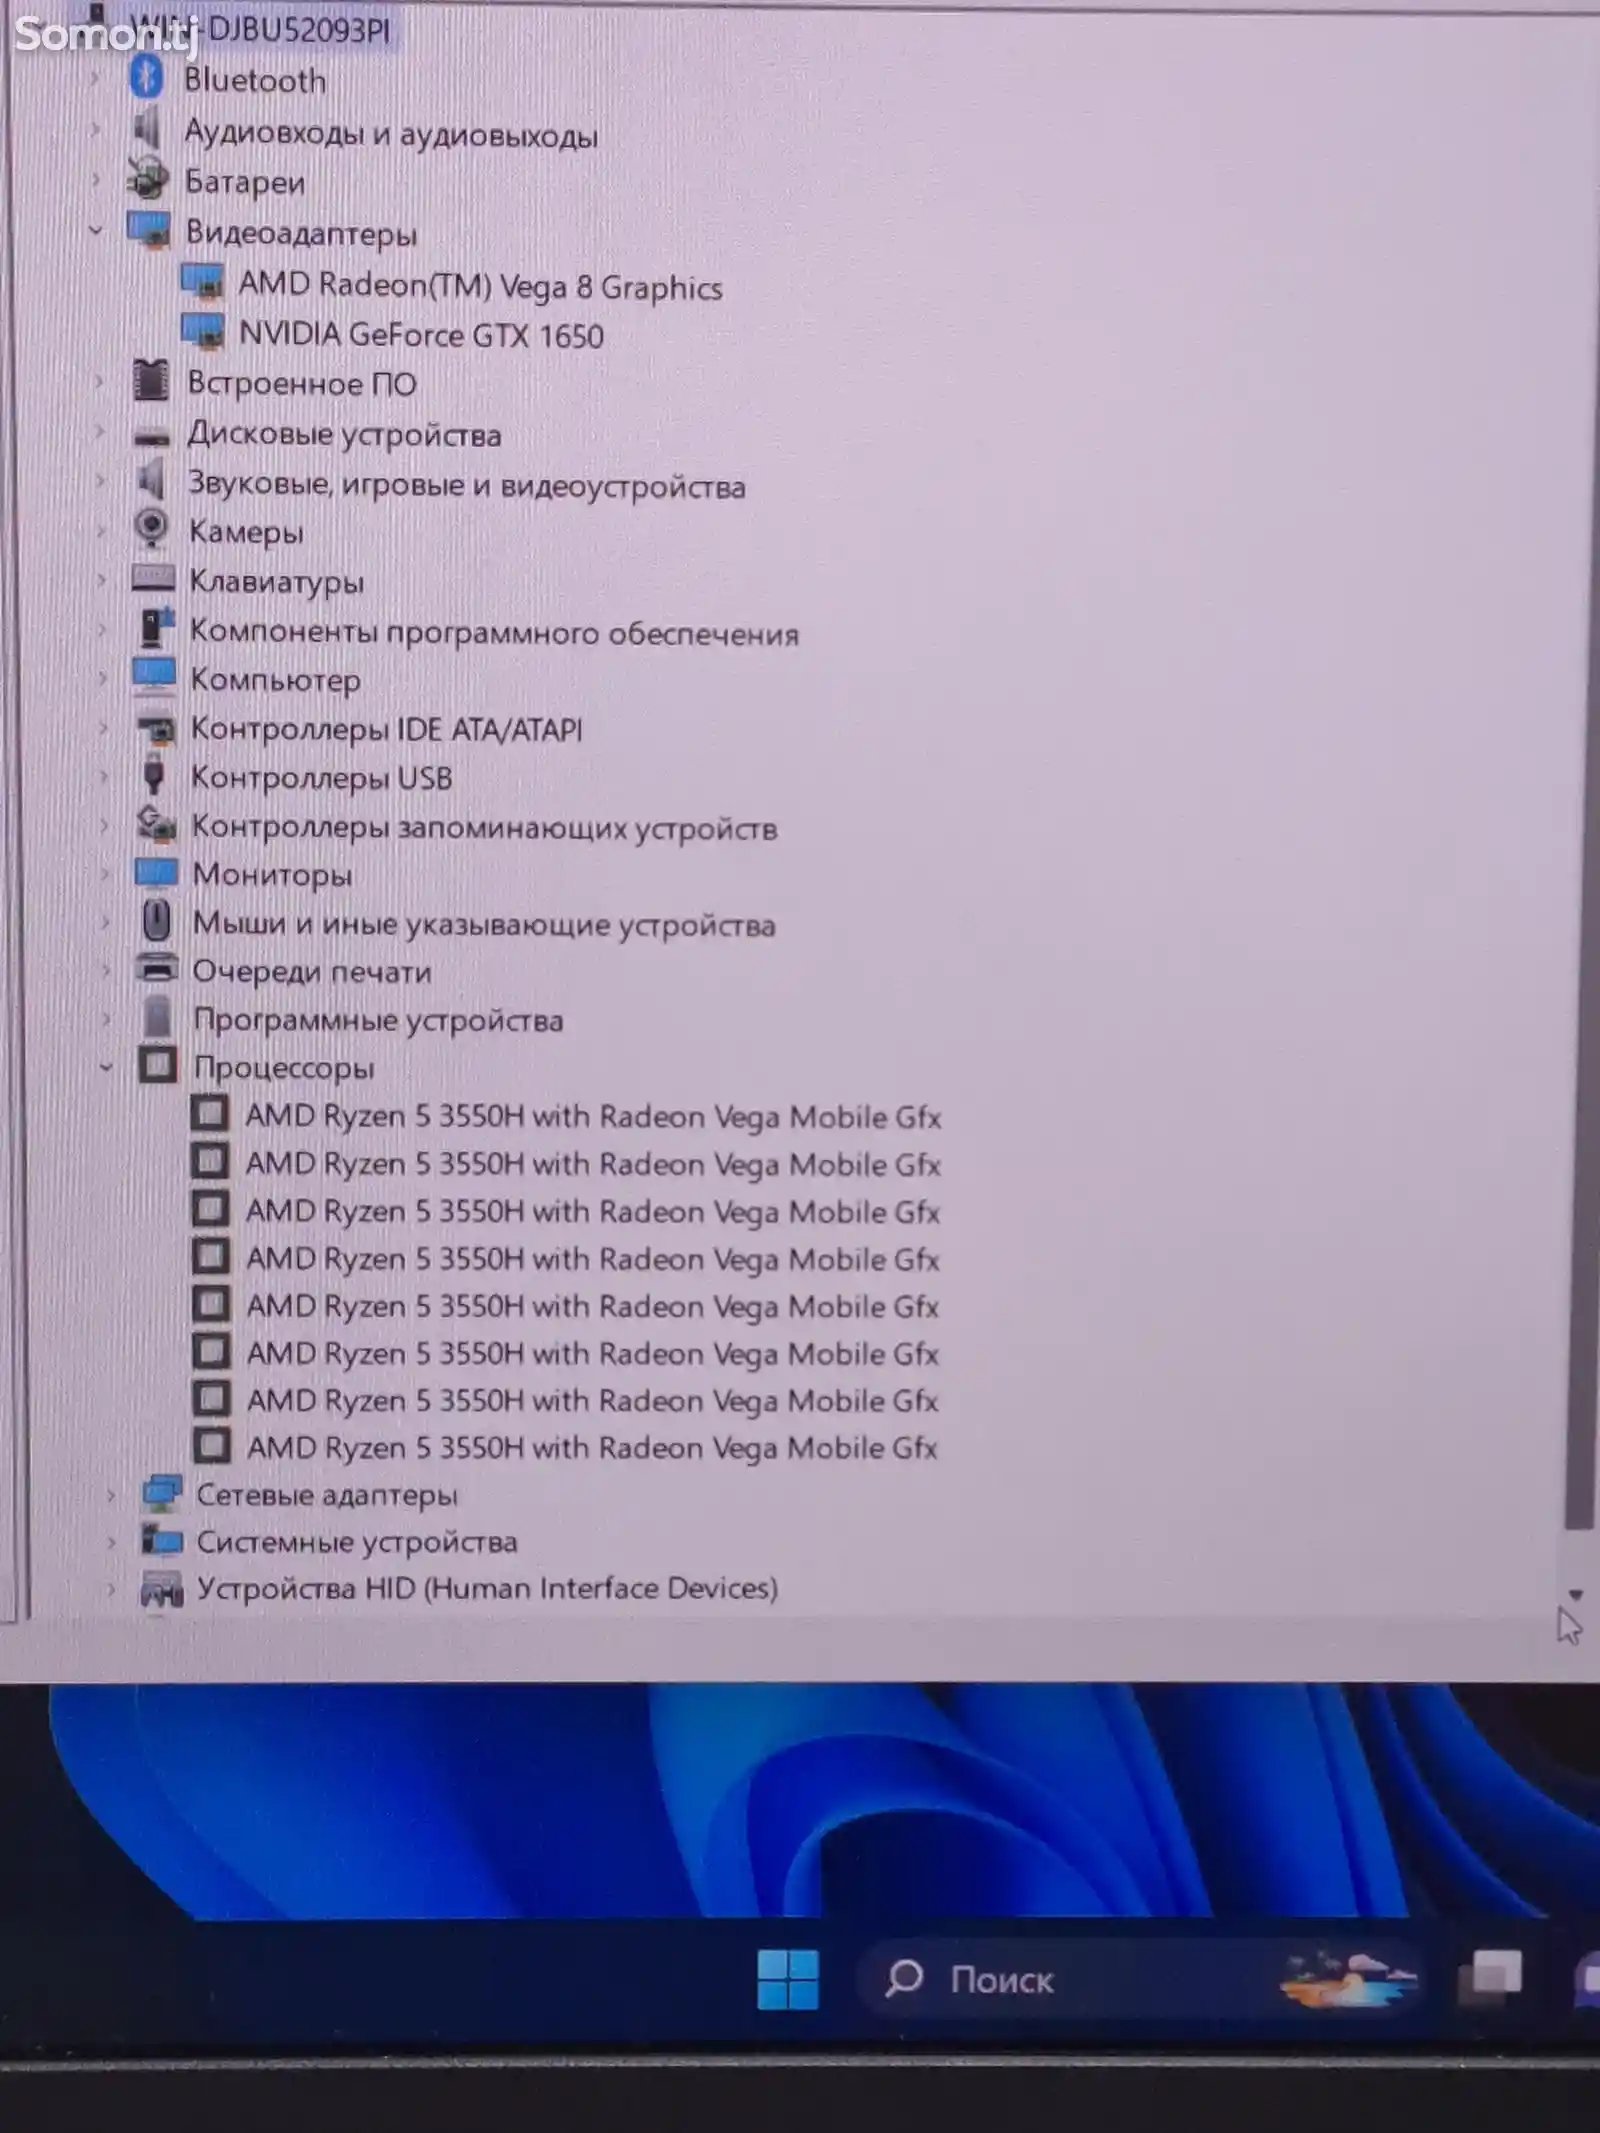Expand the Контроллеры USB node

pos(103,777)
